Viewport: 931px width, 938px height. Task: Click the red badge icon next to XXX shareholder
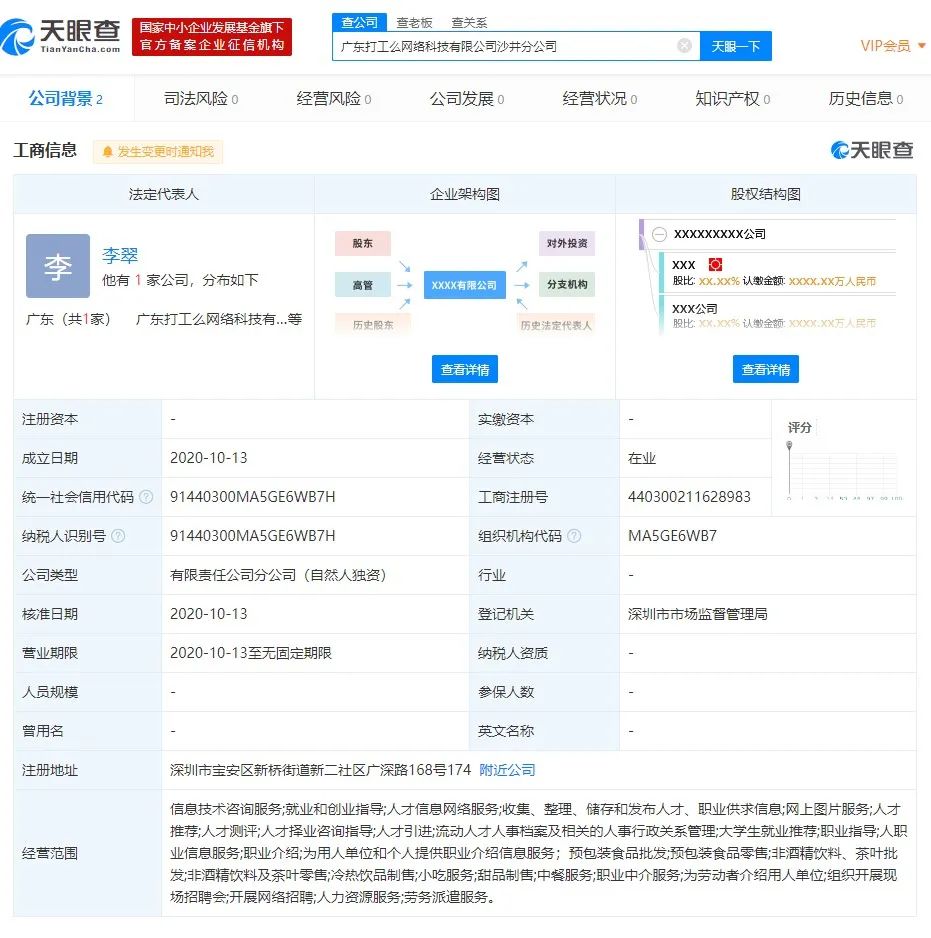[x=715, y=265]
